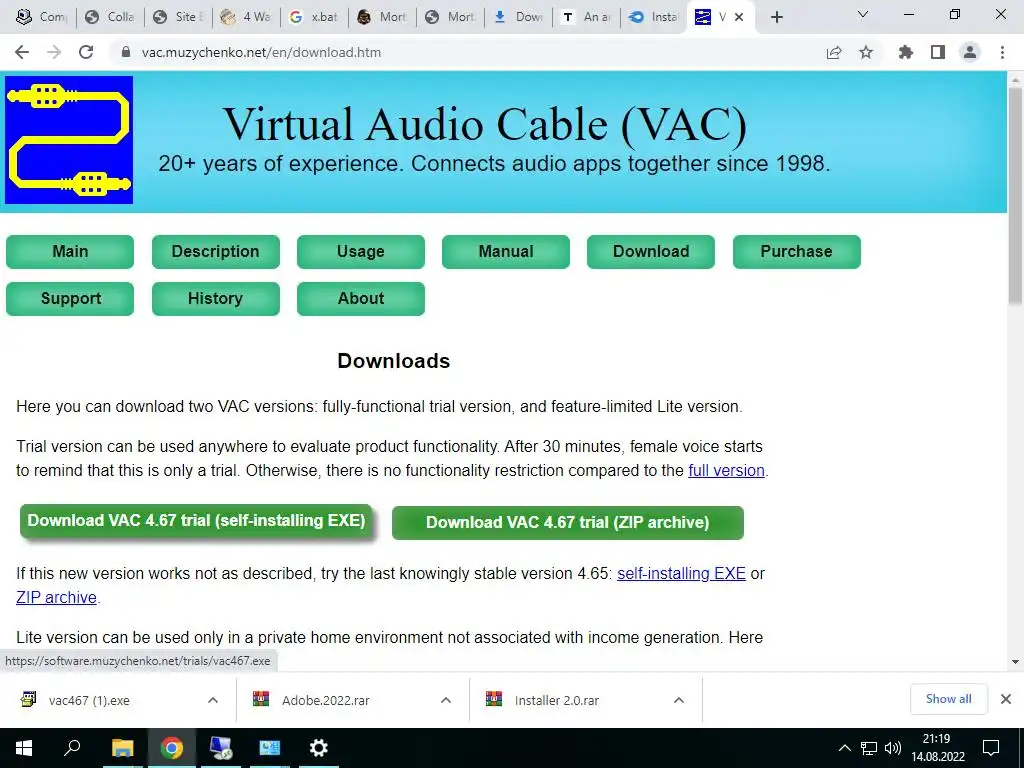Expand options for Installer 2.0.rar download
1024x768 pixels.
[x=679, y=700]
